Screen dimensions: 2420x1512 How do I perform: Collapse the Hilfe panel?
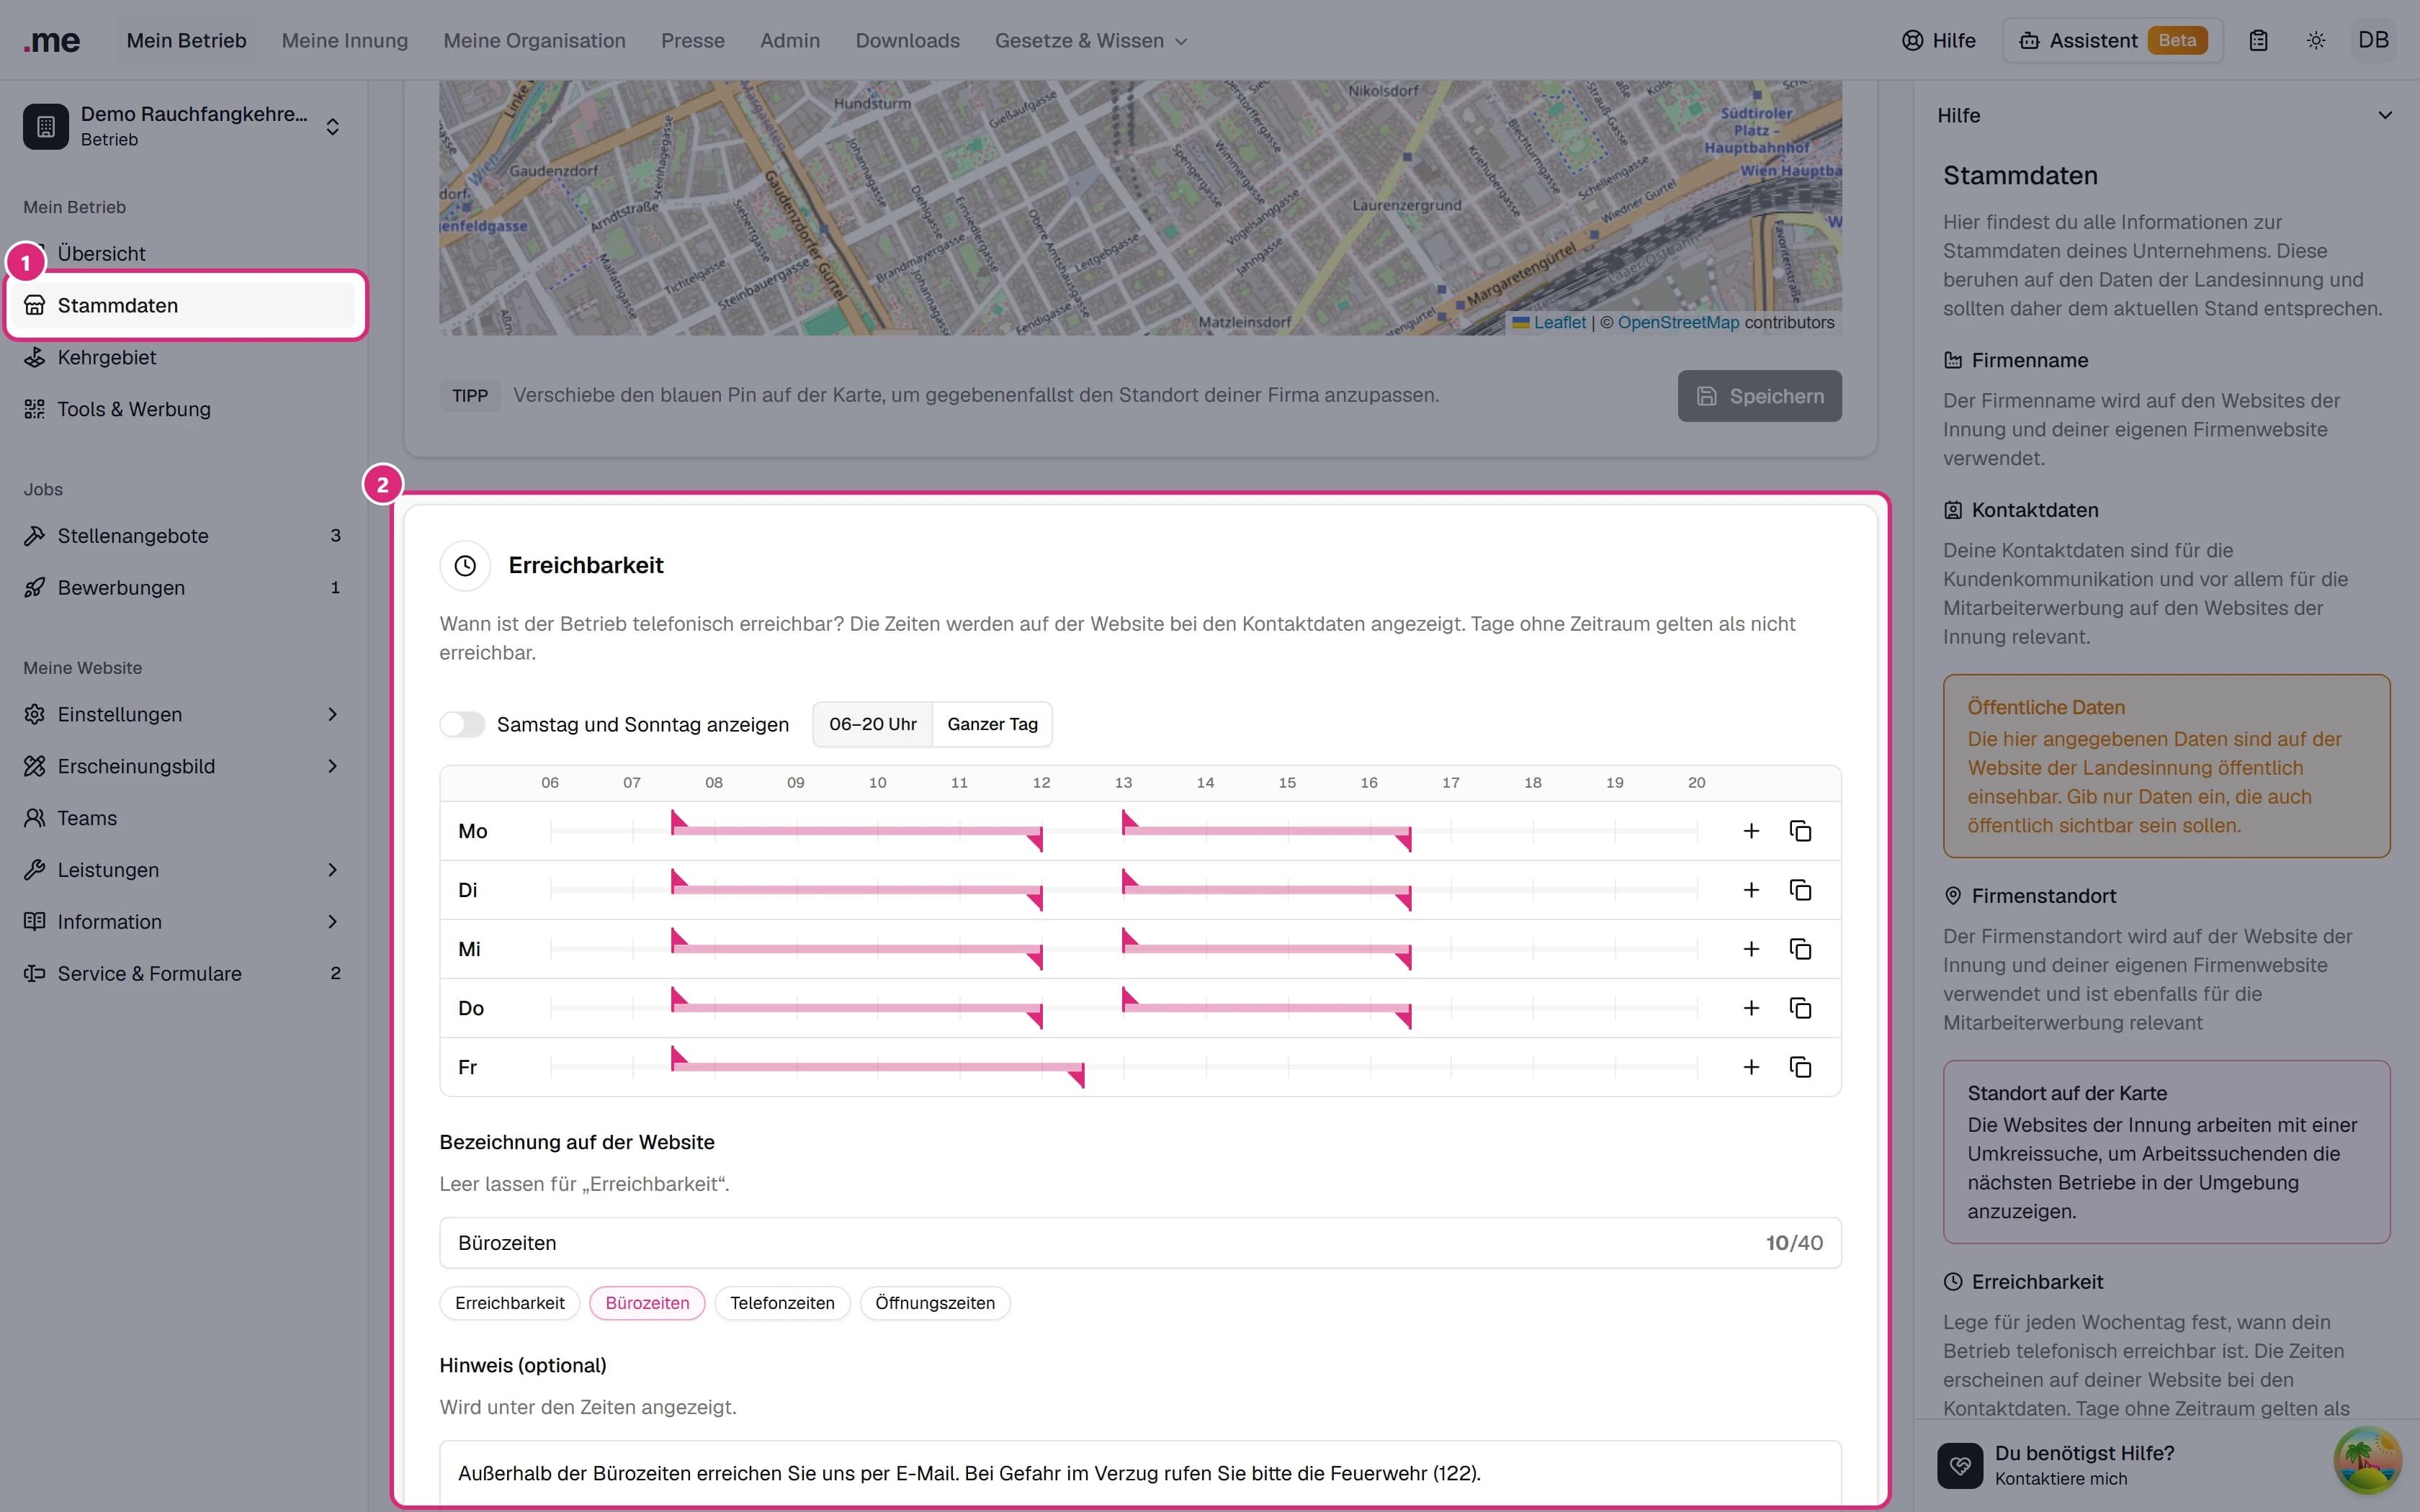coord(2385,116)
